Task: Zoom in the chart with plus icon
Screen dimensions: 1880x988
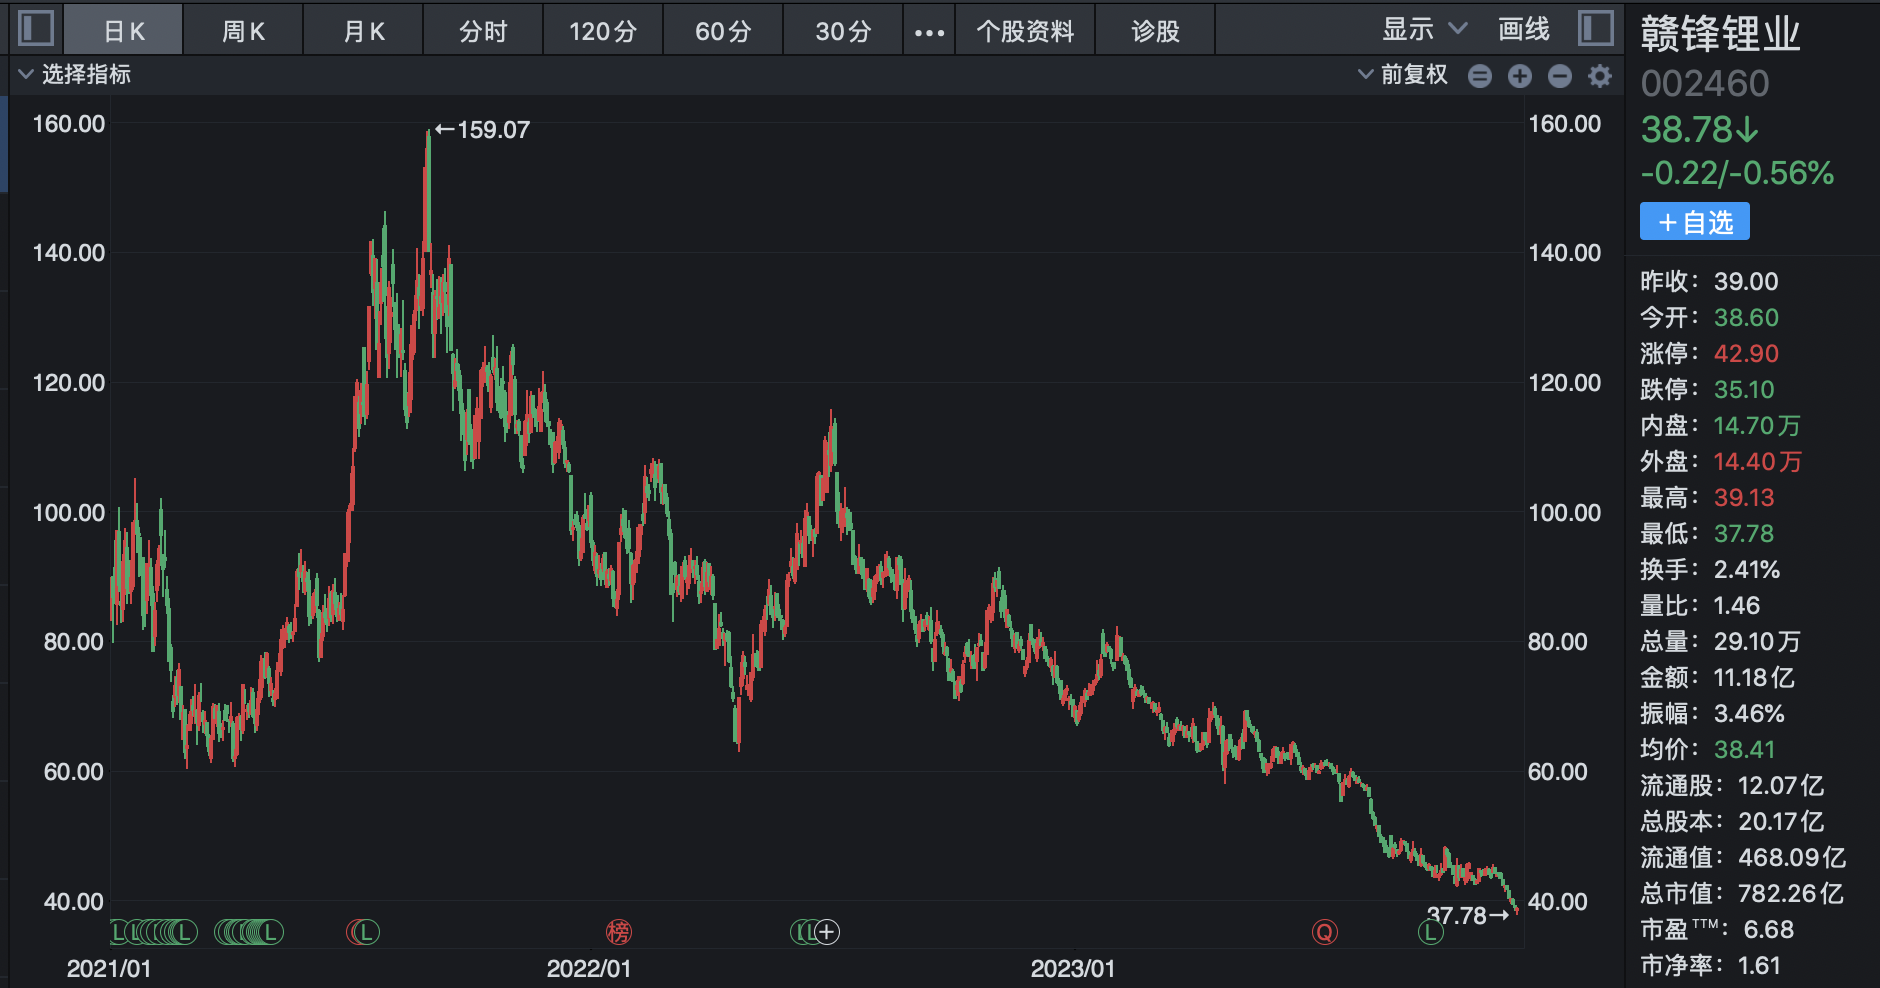Action: [x=1520, y=76]
